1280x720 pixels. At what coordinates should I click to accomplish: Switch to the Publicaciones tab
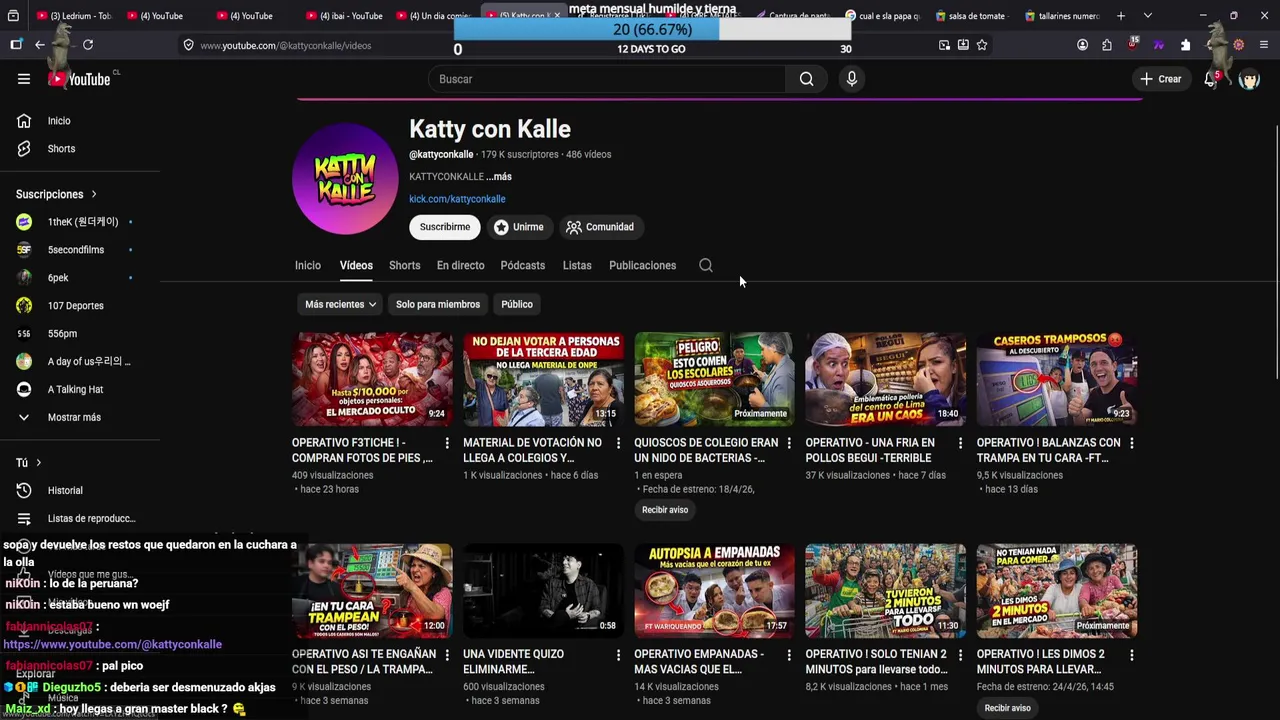click(642, 266)
